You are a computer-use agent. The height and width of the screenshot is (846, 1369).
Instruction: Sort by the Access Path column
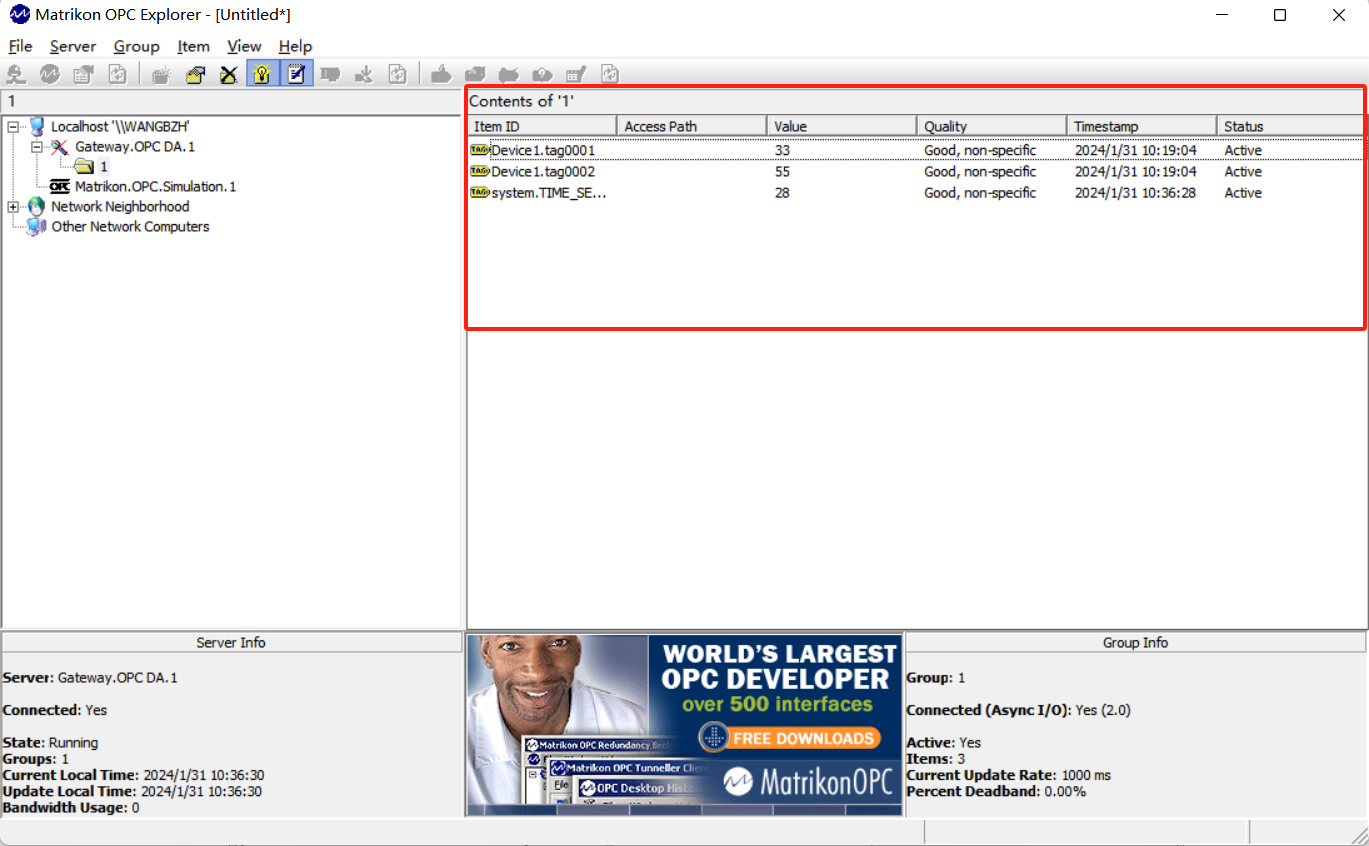[692, 126]
